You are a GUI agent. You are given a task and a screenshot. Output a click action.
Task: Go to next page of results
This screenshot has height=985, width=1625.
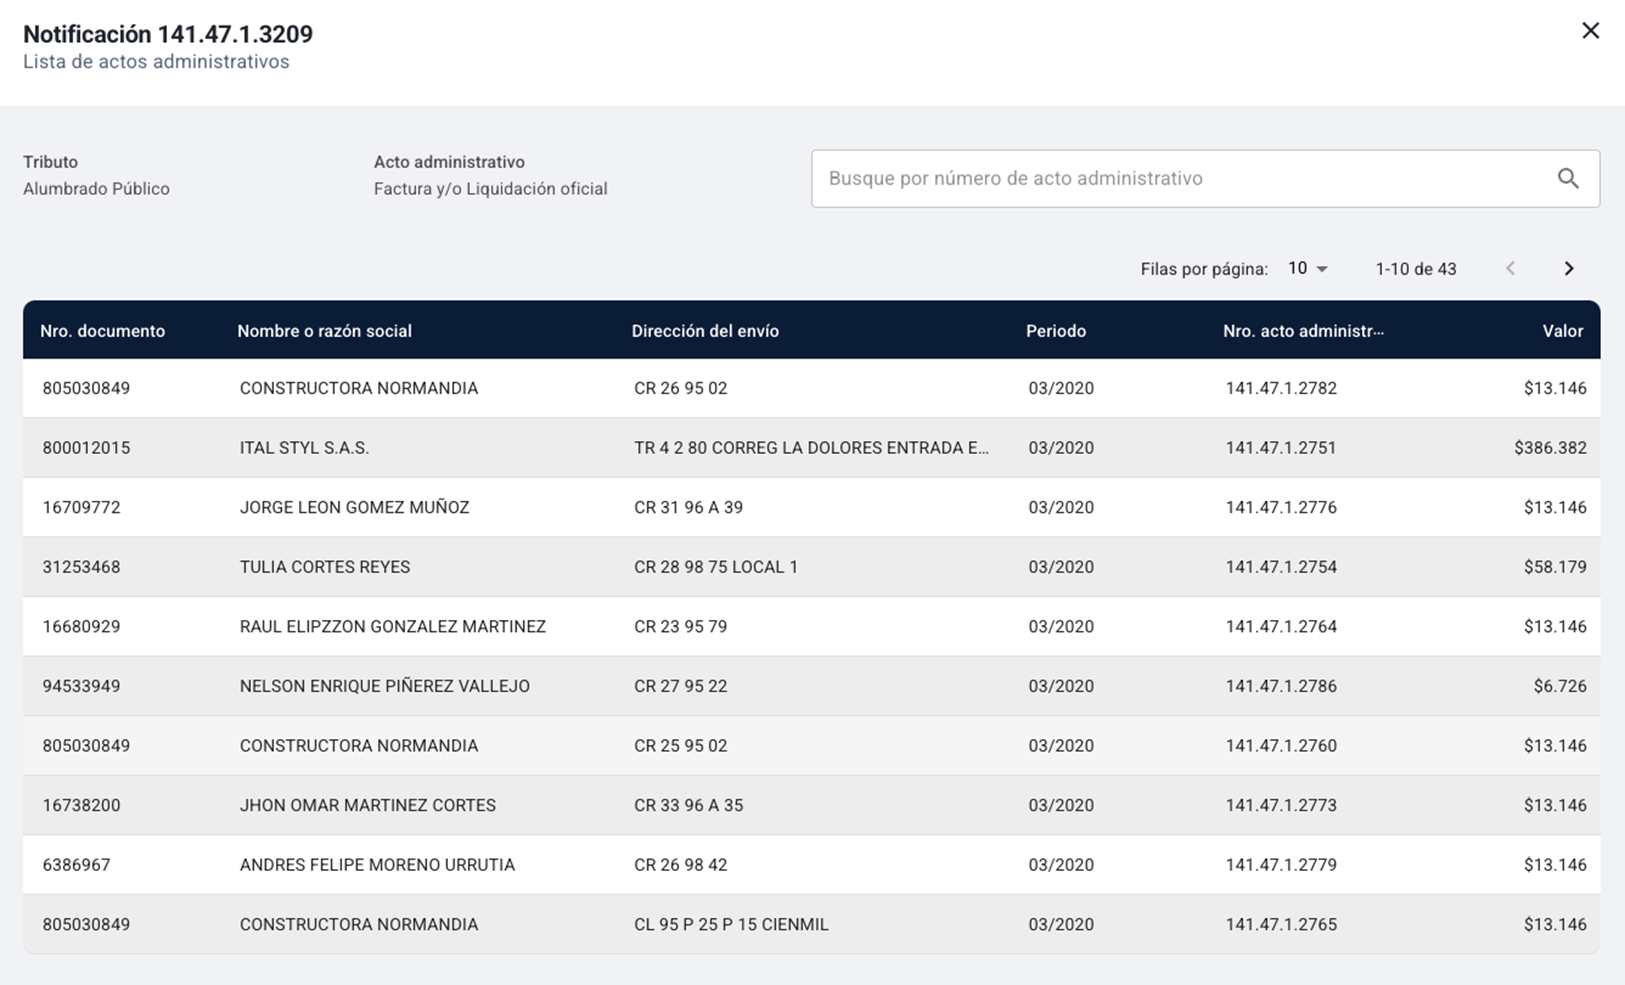tap(1568, 268)
